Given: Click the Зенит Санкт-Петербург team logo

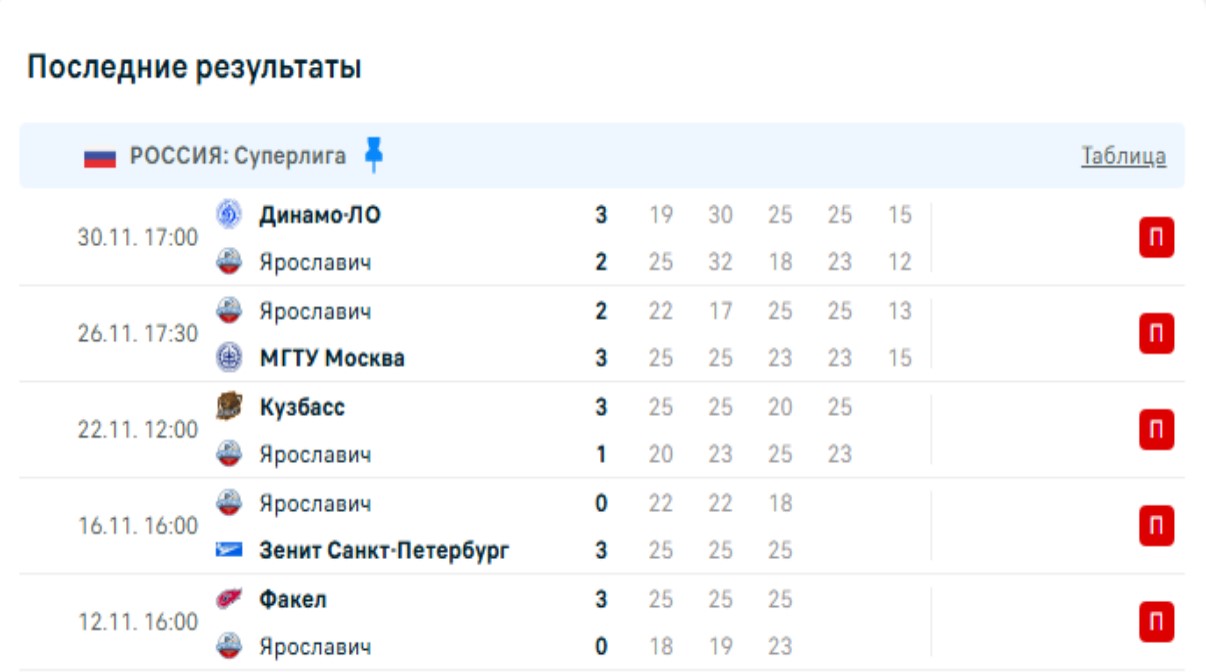Looking at the screenshot, I should pos(229,550).
